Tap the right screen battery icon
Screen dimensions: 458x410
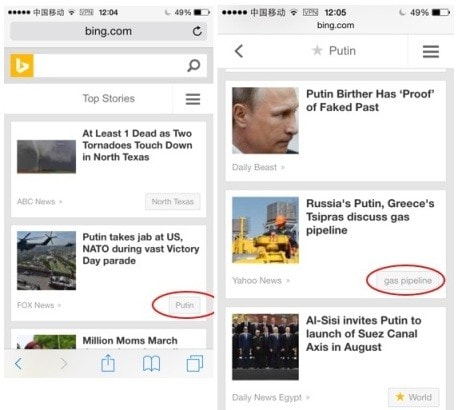pyautogui.click(x=441, y=13)
